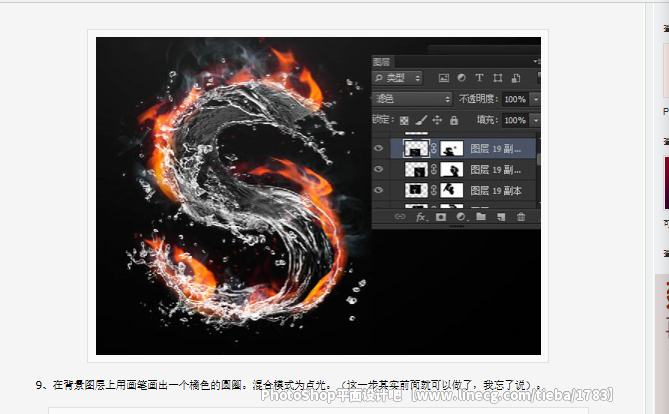Lock all padlock icon
Screen dimensions: 669x414
click(454, 120)
